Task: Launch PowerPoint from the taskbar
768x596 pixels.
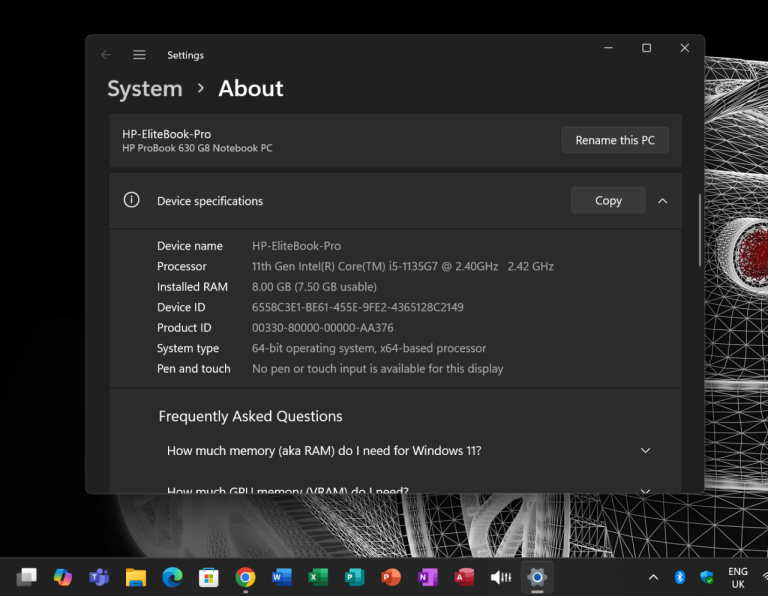Action: (390, 577)
